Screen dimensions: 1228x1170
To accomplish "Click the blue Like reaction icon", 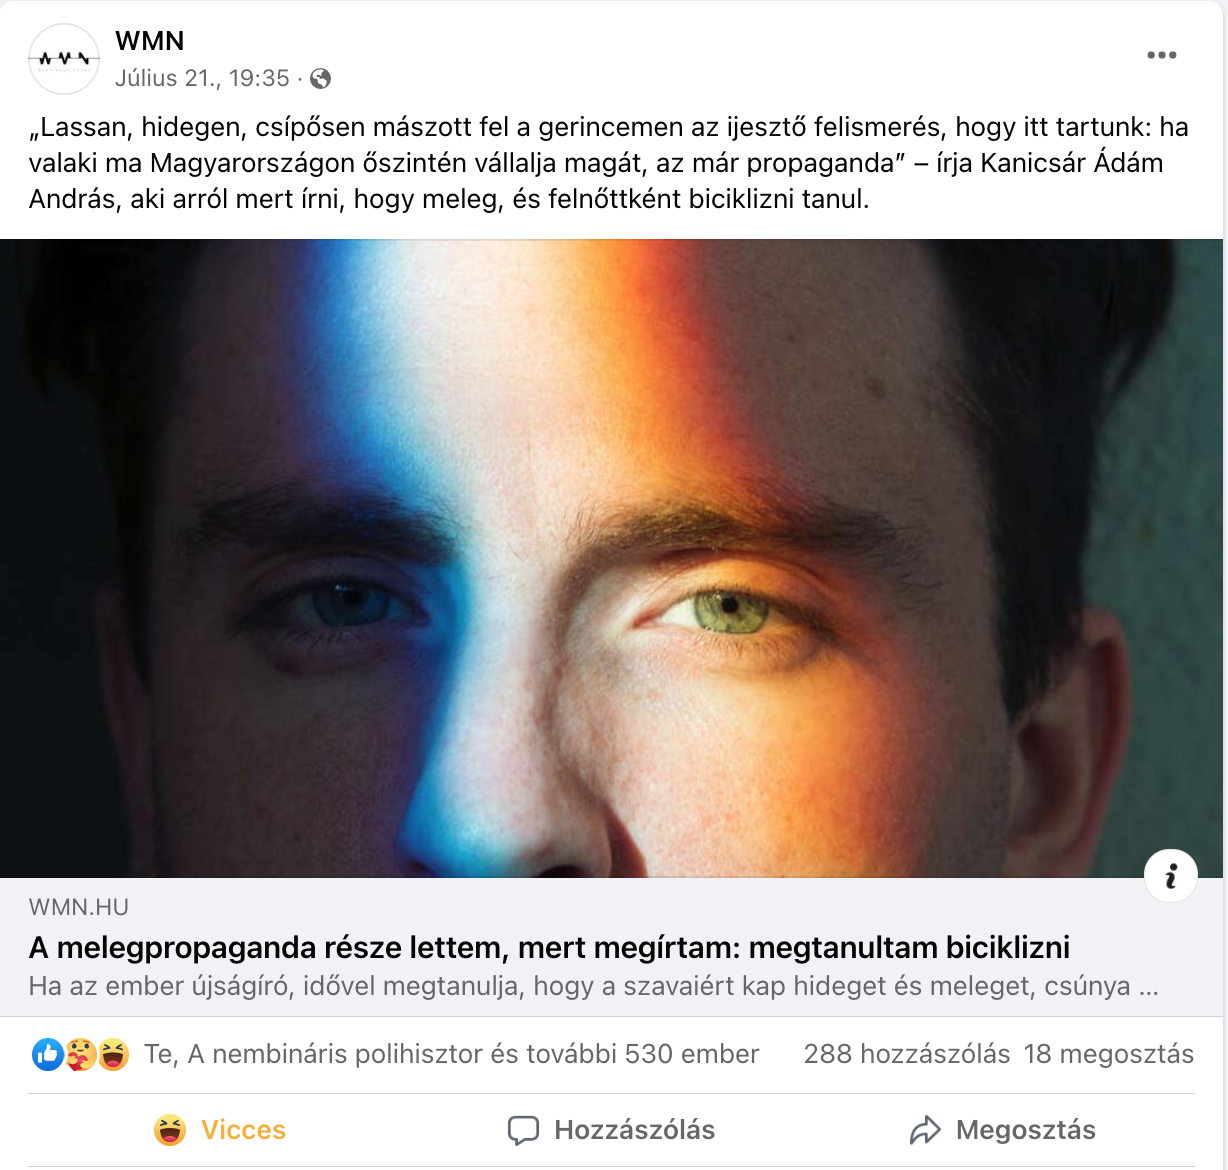I will click(x=48, y=1054).
